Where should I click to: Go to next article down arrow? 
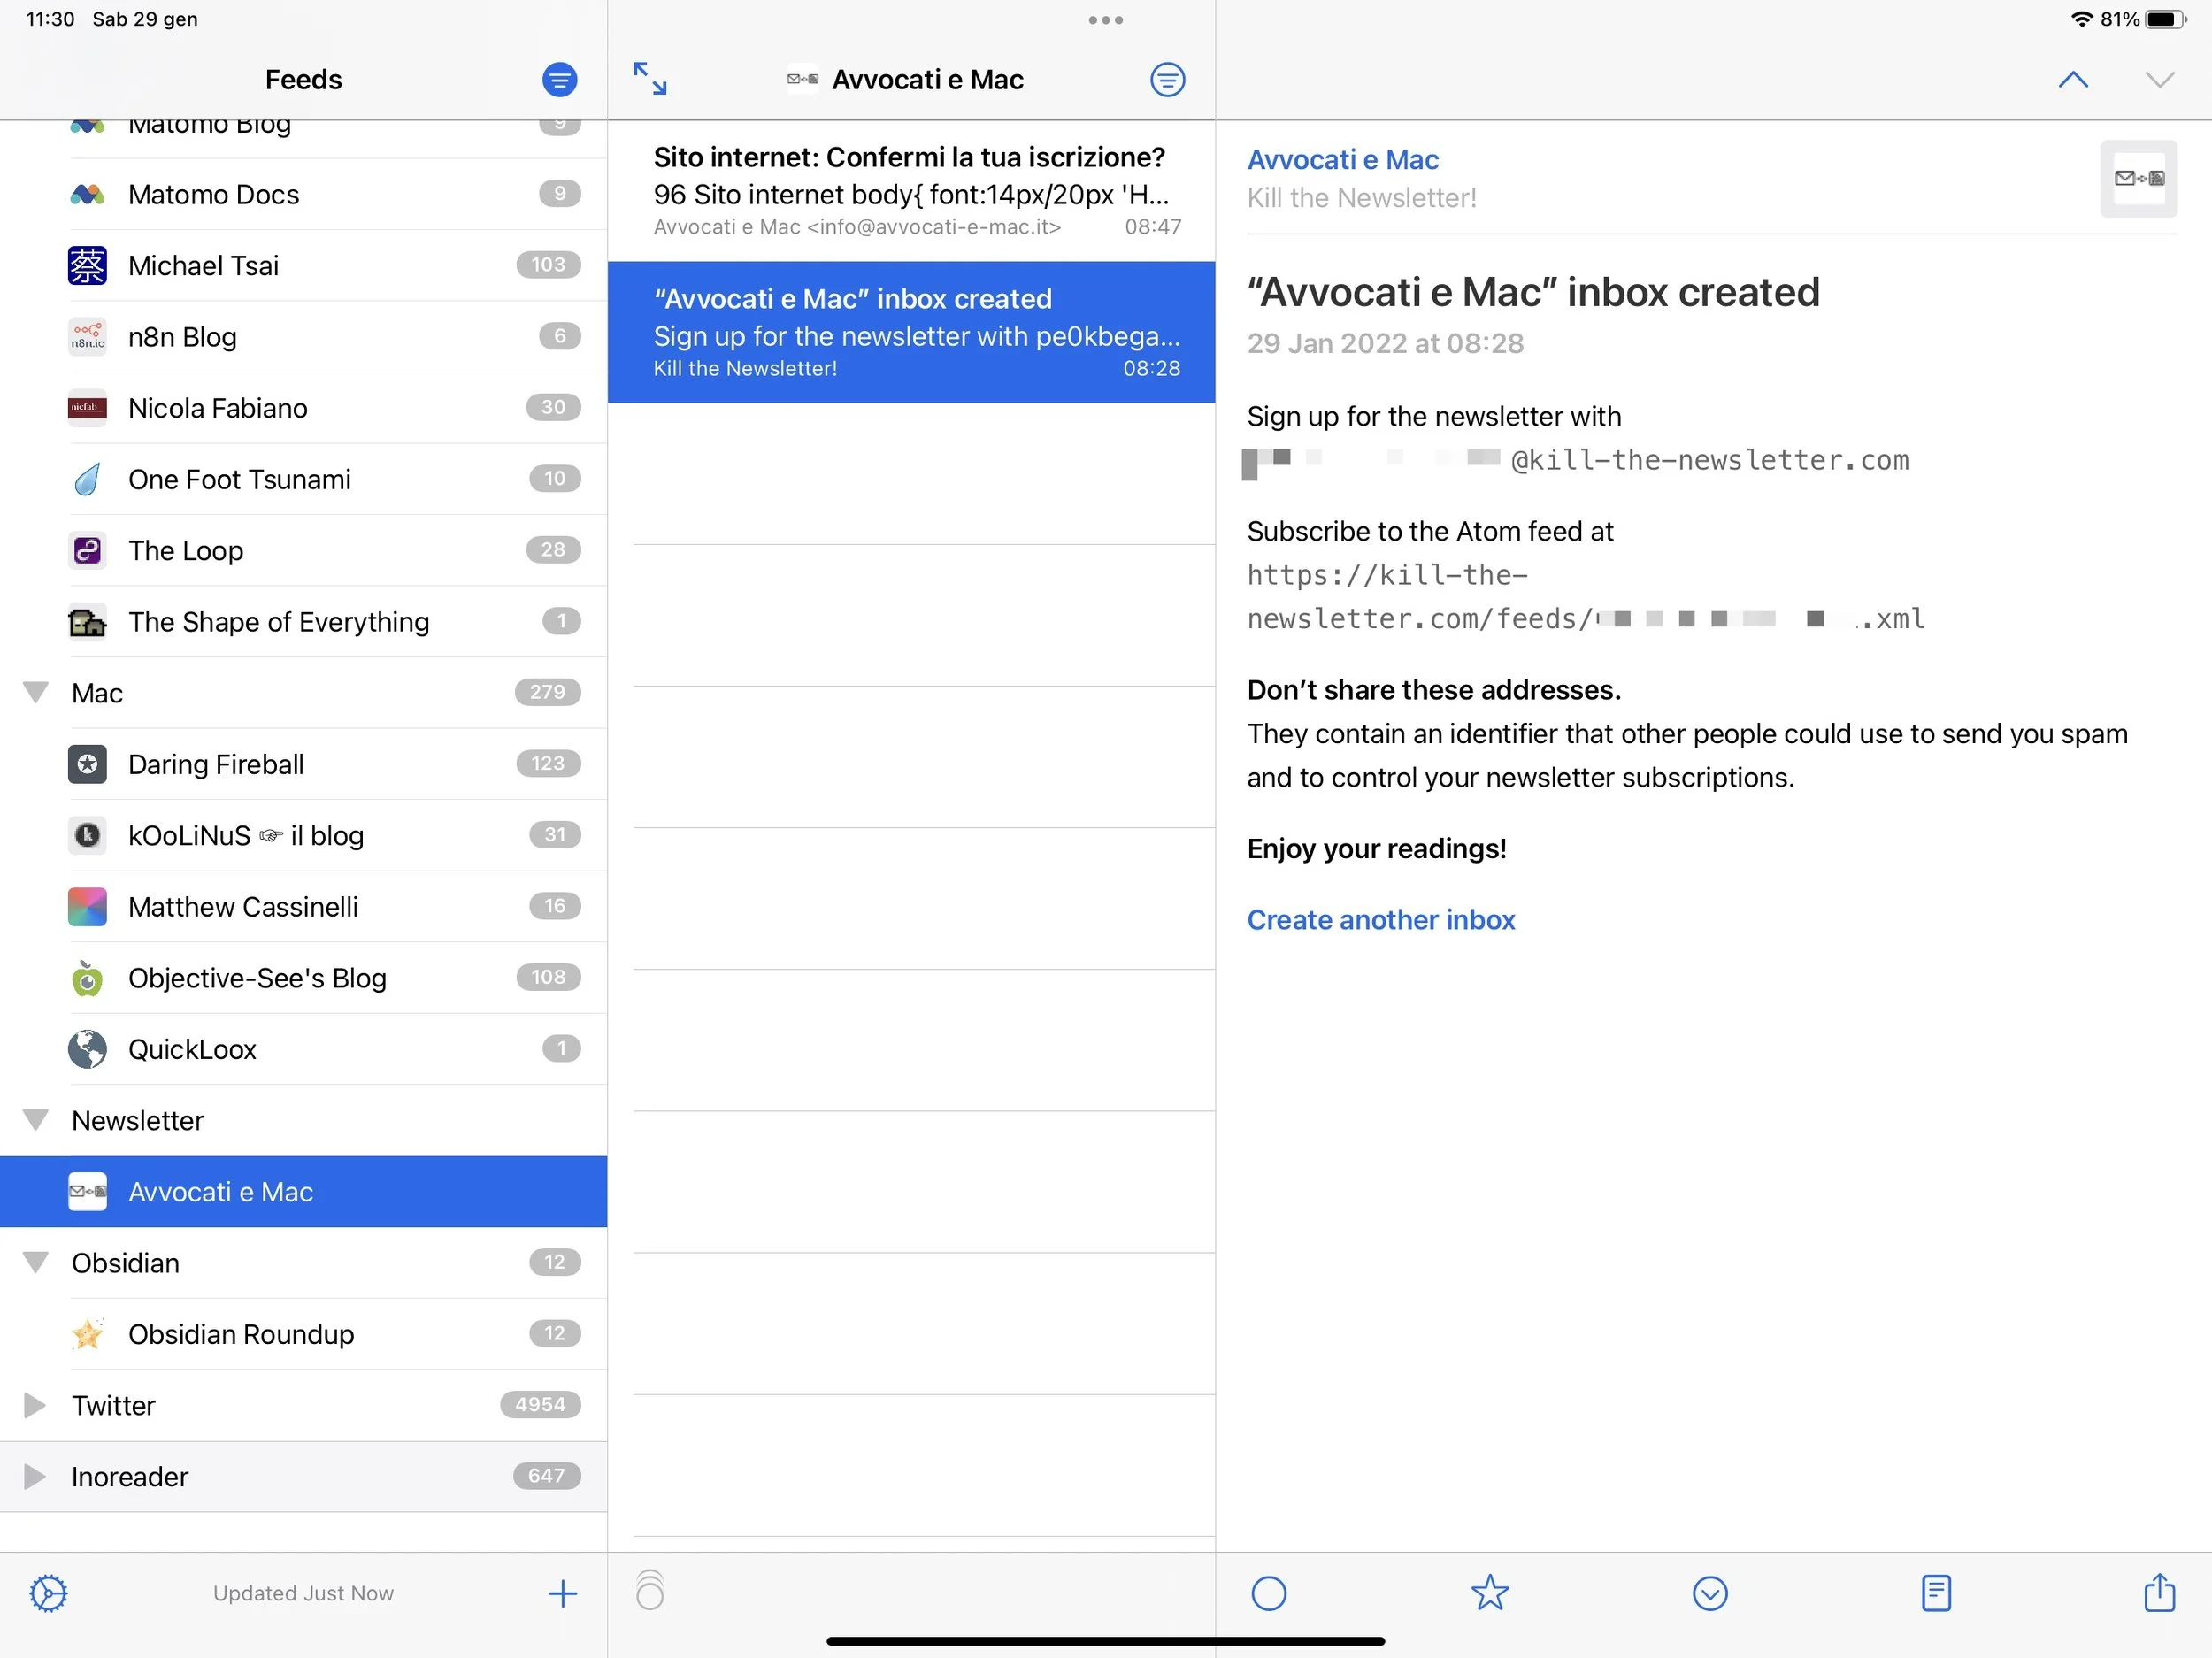tap(2159, 80)
